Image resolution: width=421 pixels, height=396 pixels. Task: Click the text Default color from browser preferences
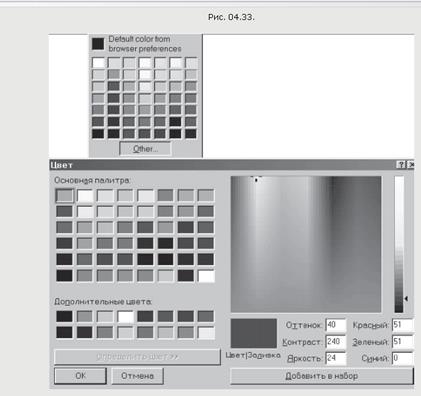[145, 44]
